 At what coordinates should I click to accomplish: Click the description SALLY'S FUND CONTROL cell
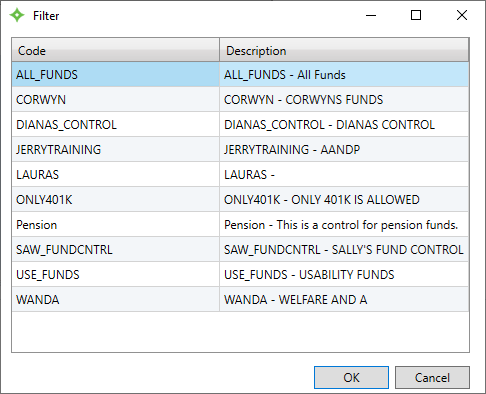pyautogui.click(x=344, y=250)
